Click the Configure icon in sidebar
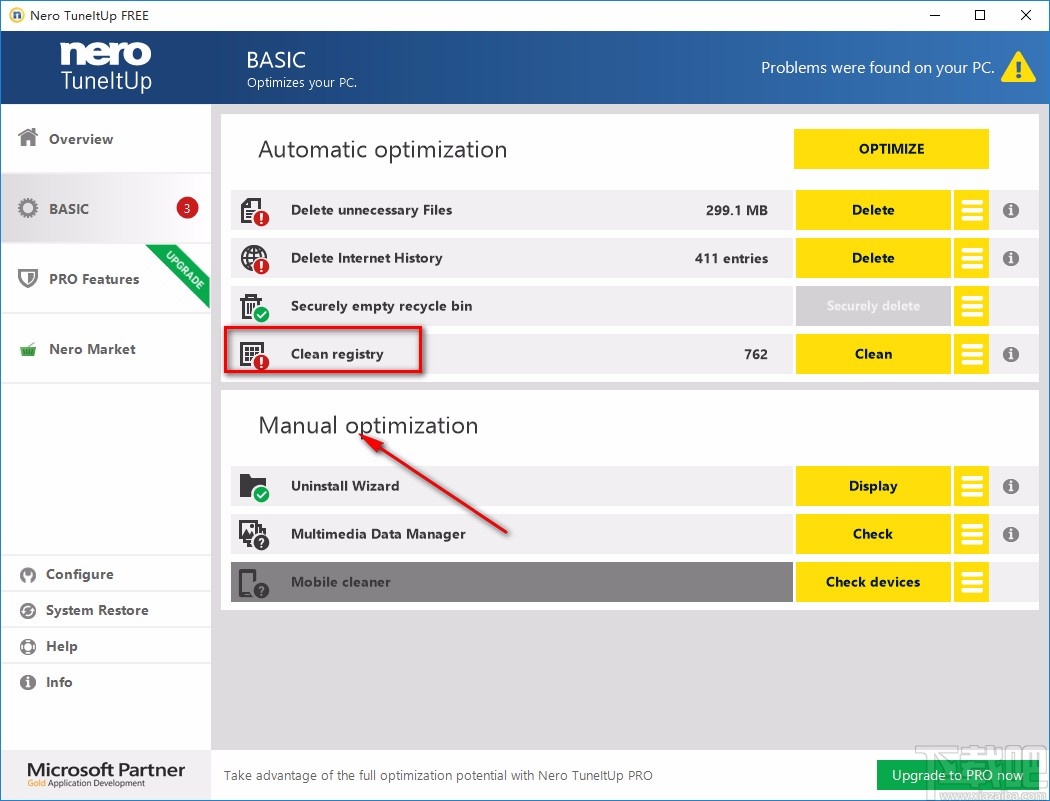Screen dimensions: 1050x801 click(28, 575)
